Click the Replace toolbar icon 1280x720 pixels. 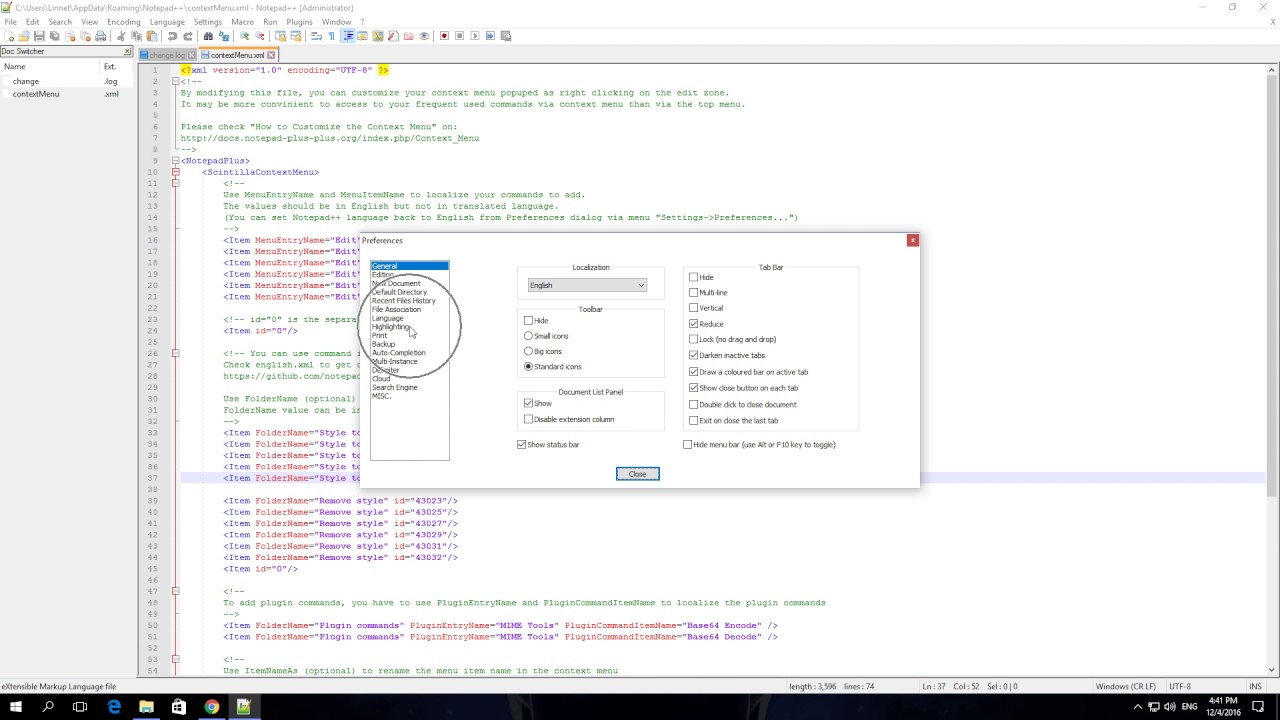click(x=224, y=36)
